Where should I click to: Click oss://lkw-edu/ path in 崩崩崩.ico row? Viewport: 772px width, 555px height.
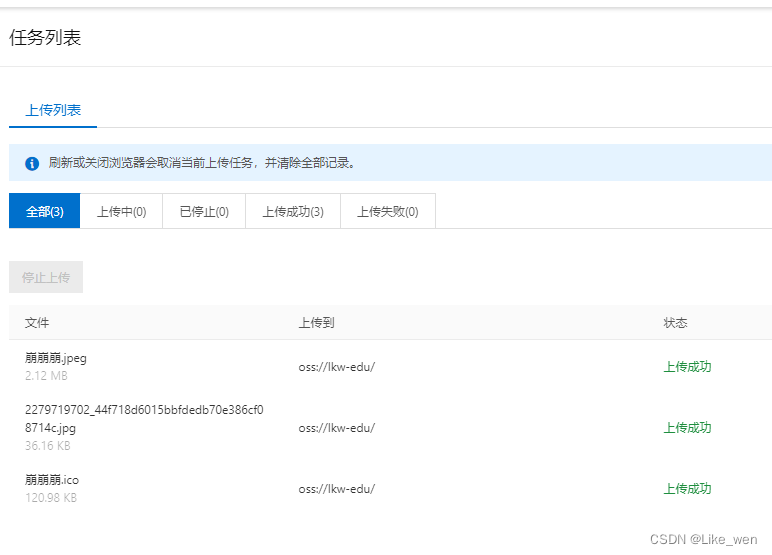click(x=337, y=489)
